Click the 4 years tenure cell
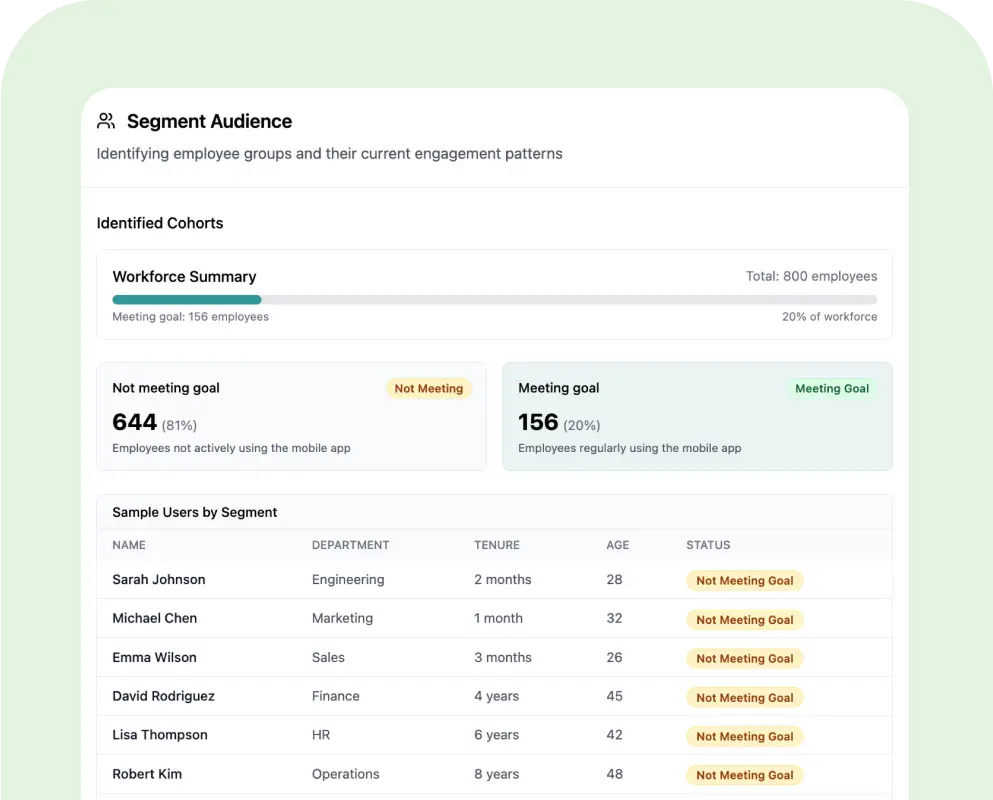Screen dimensions: 993x800 (x=496, y=696)
